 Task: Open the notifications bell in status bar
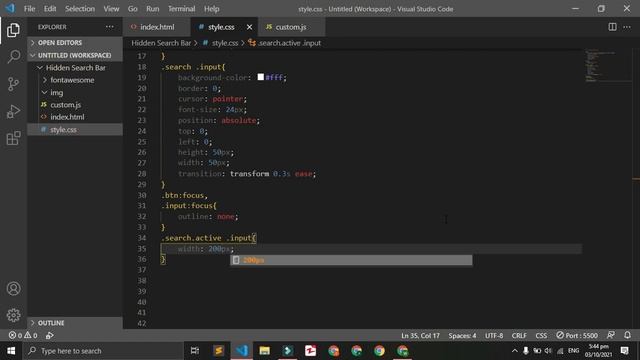pos(627,335)
